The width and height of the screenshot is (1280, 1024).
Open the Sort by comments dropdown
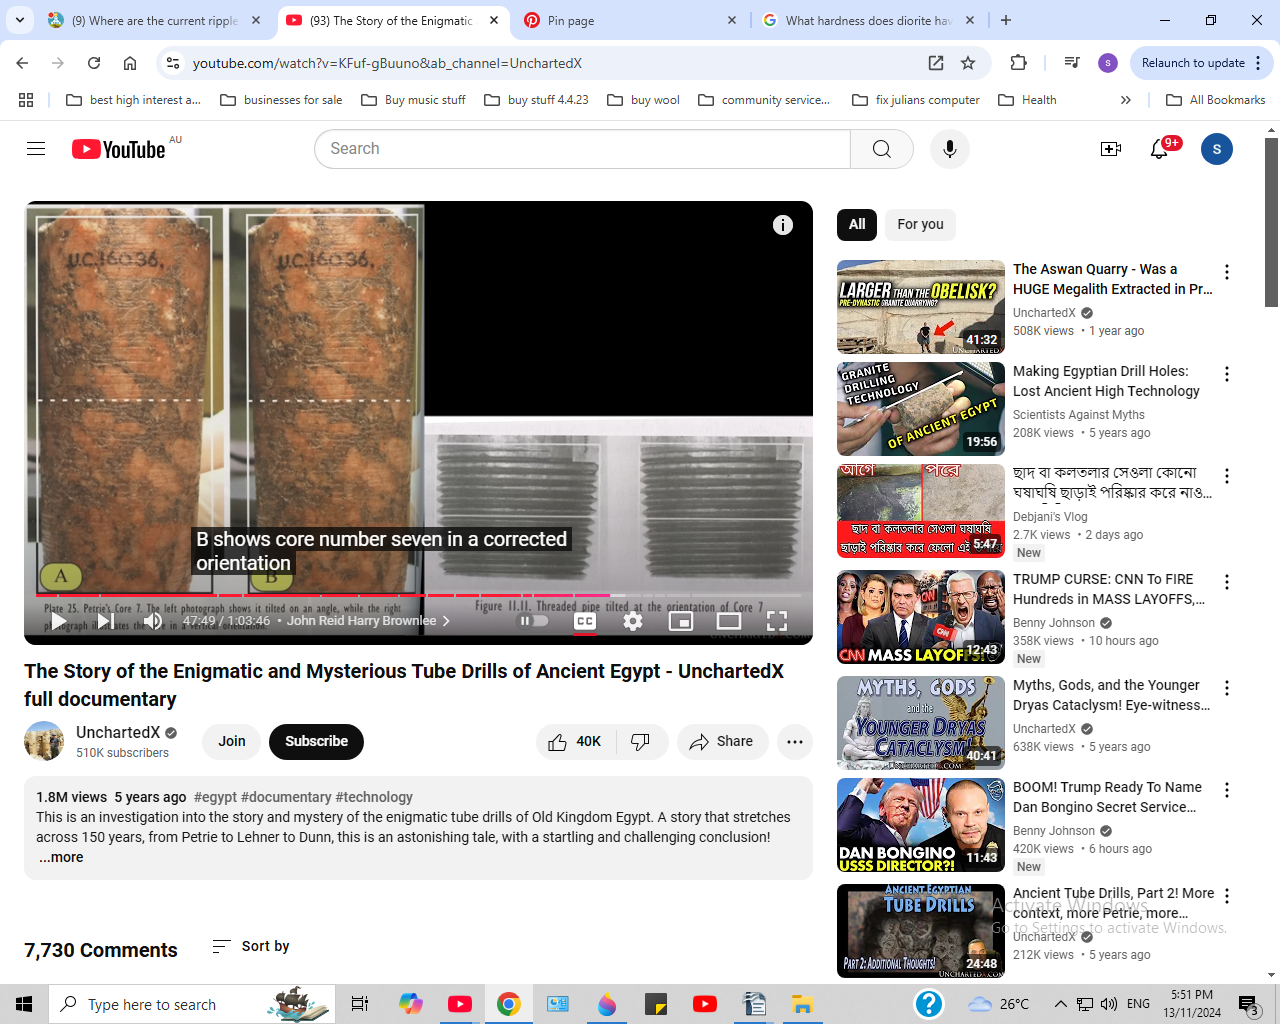[251, 946]
